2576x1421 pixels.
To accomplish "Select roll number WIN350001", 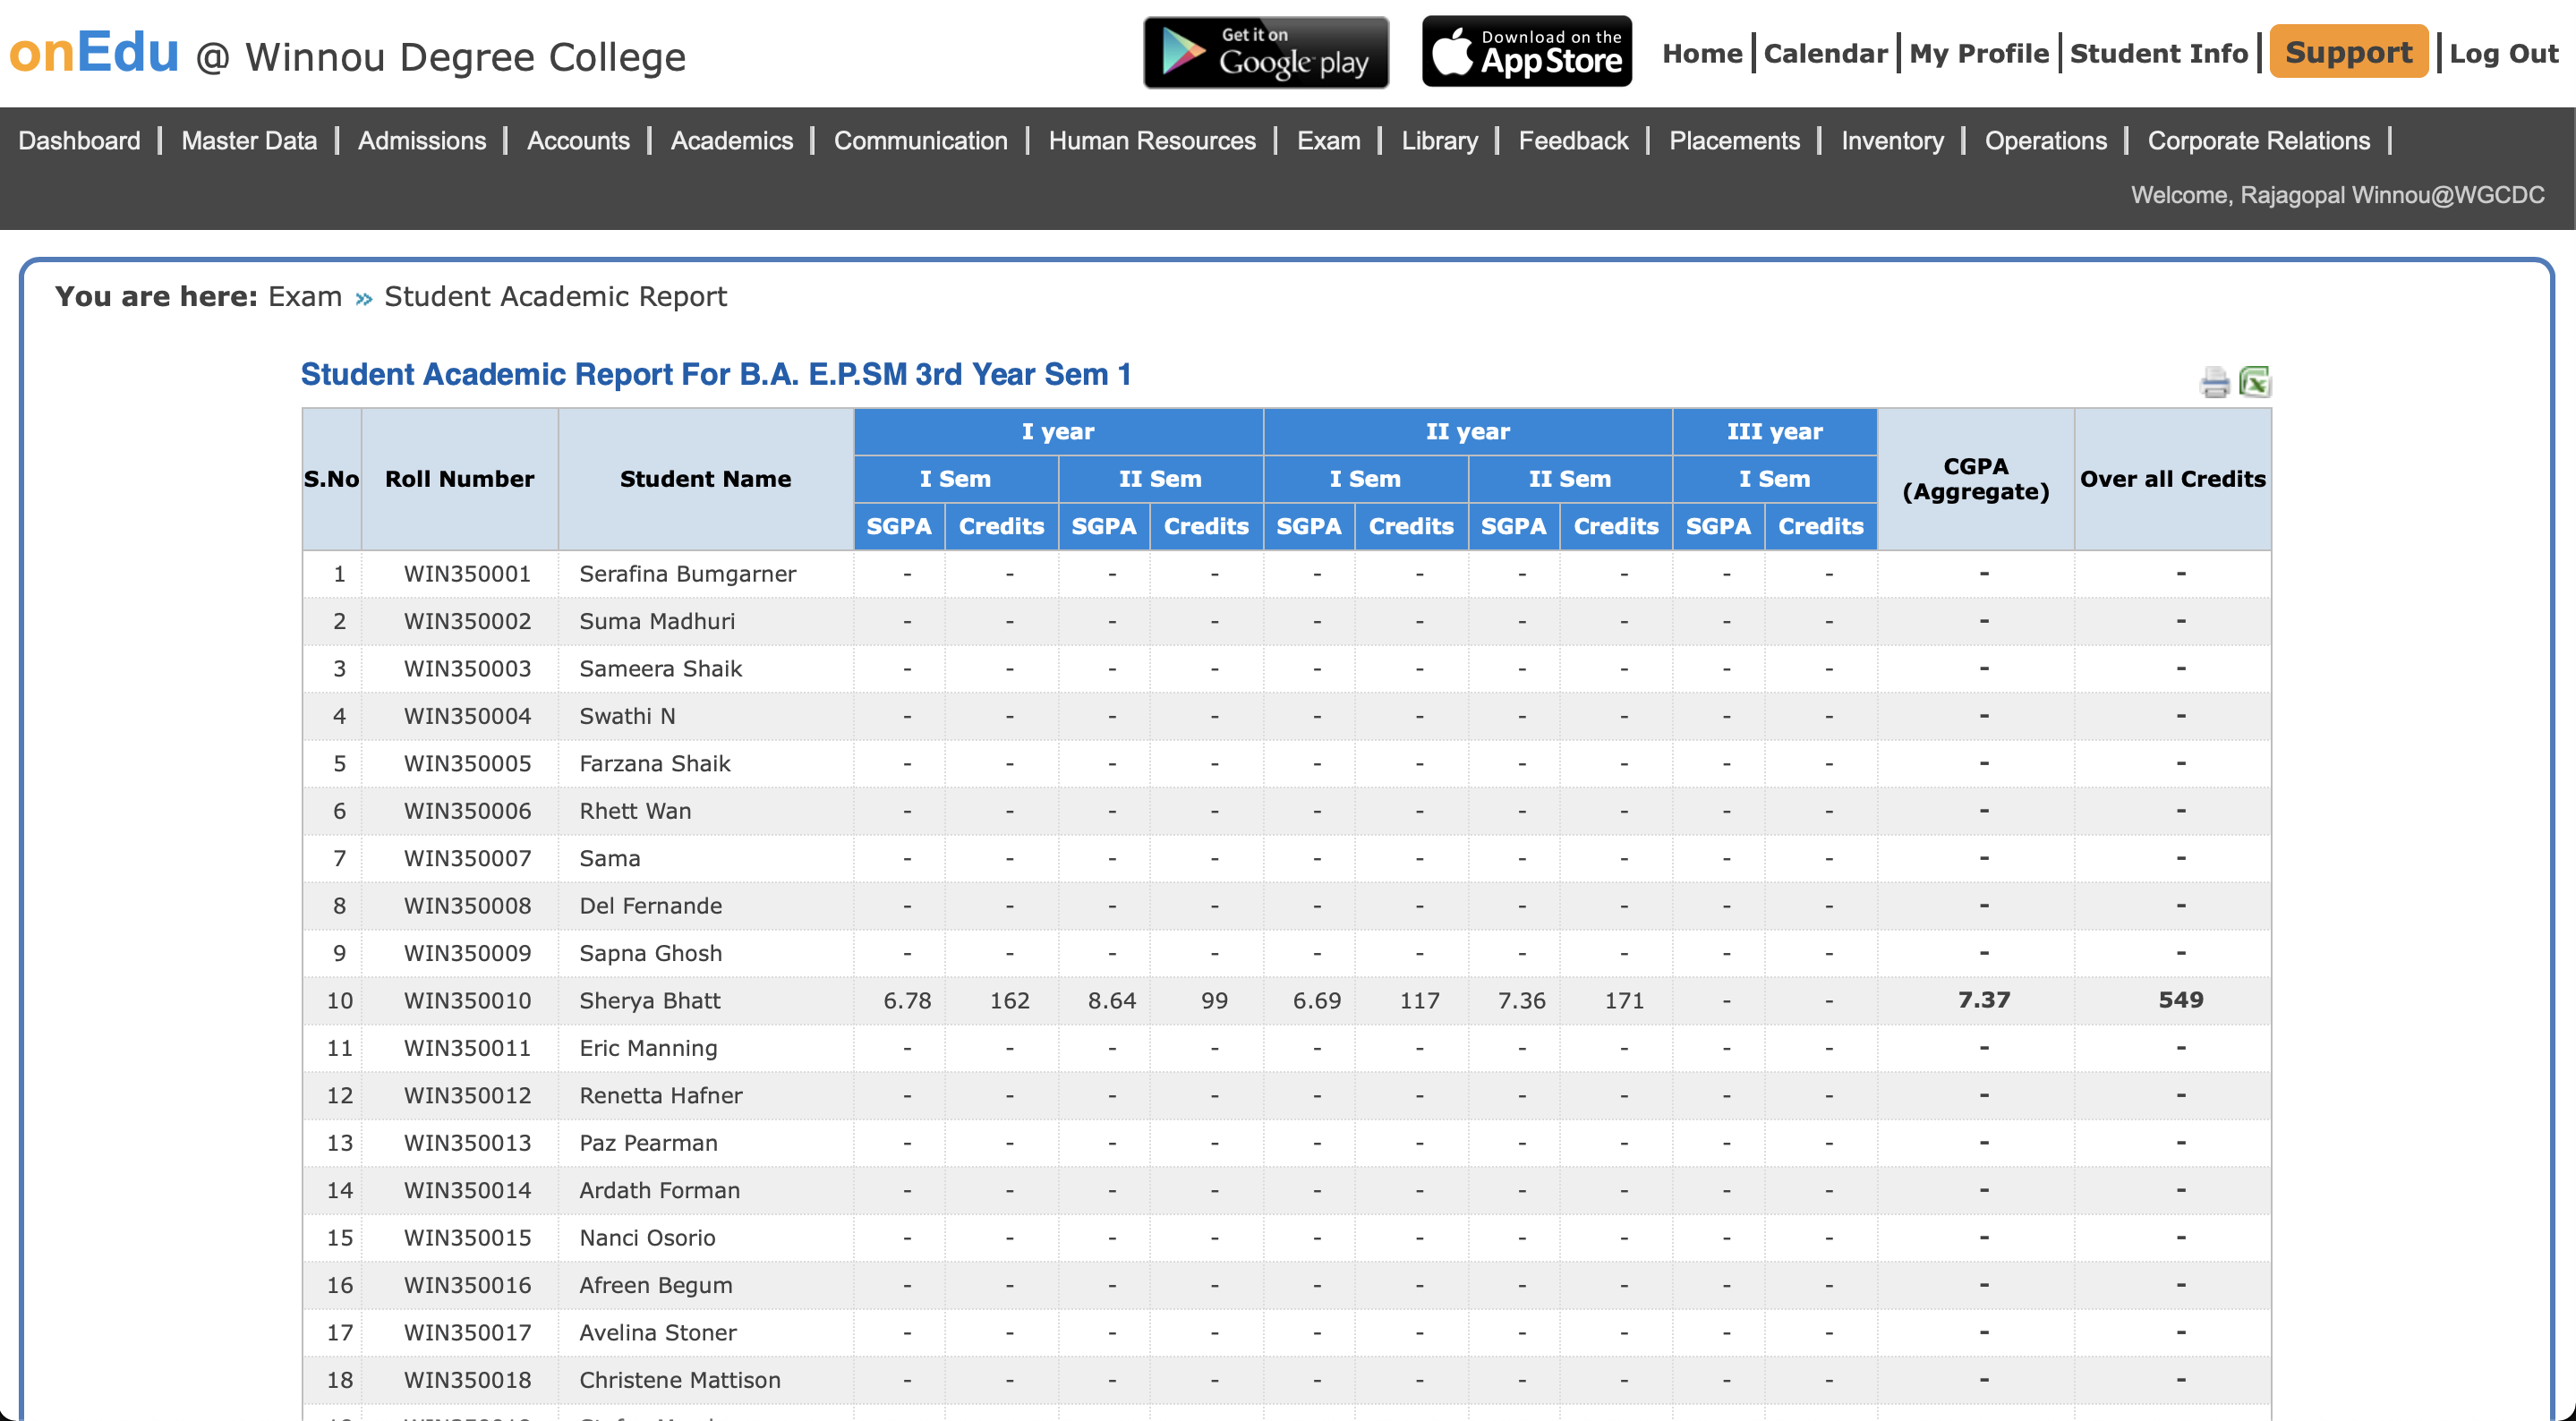I will click(x=467, y=574).
